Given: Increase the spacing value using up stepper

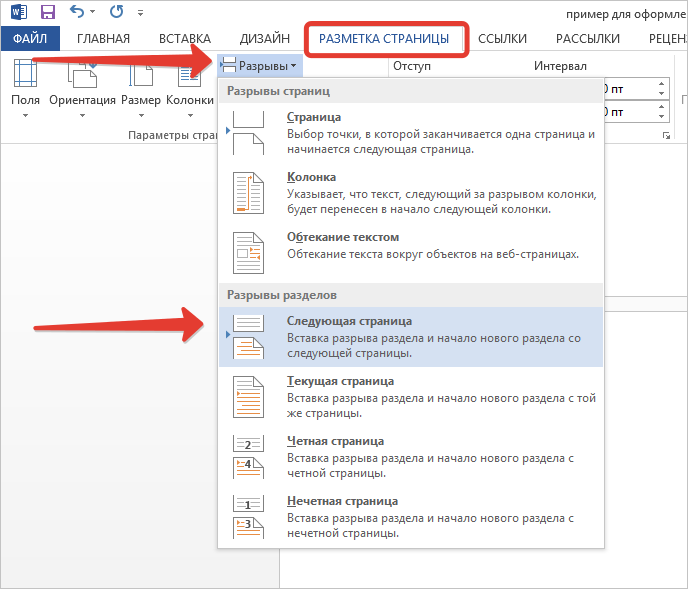Looking at the screenshot, I should tap(661, 84).
